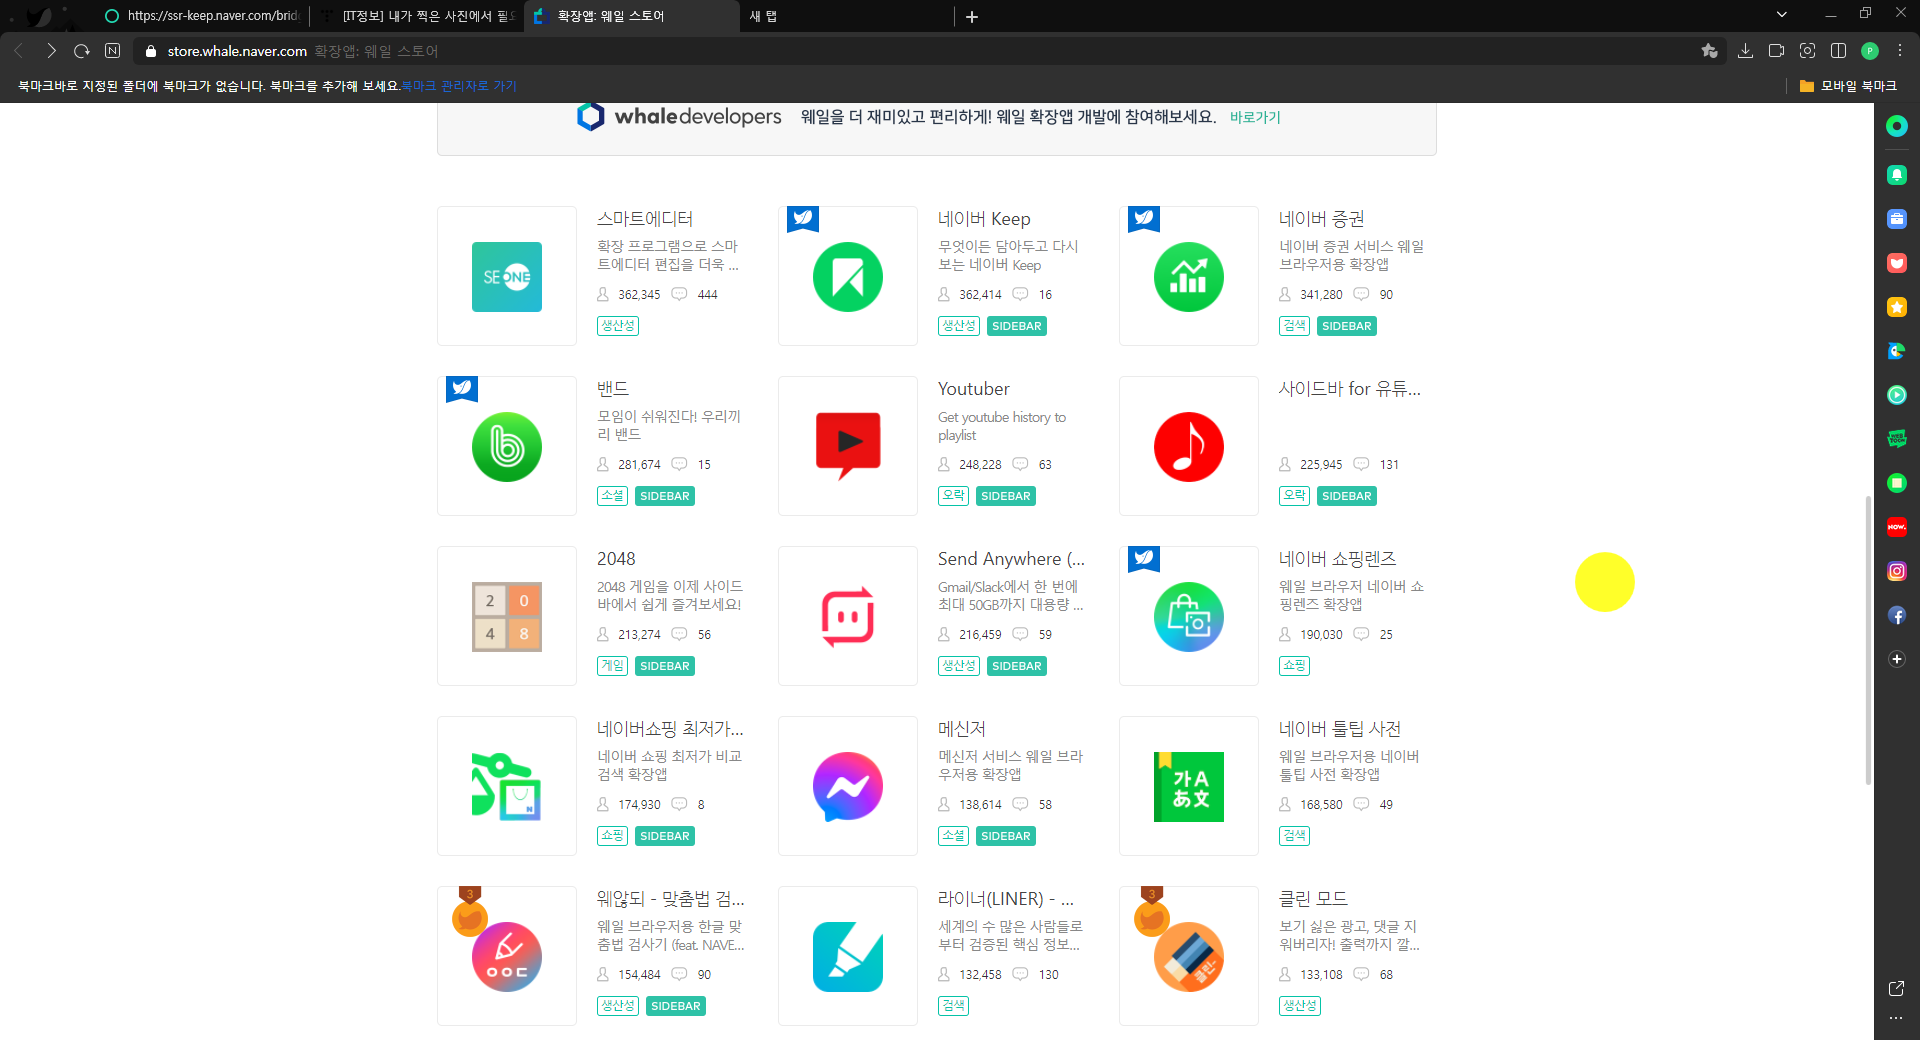Open the NOW. sidebar icon
This screenshot has width=1920, height=1040.
pos(1897,527)
